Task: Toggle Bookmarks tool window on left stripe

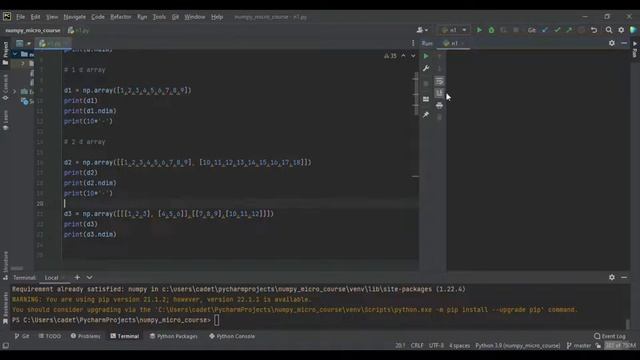Action: (5, 308)
